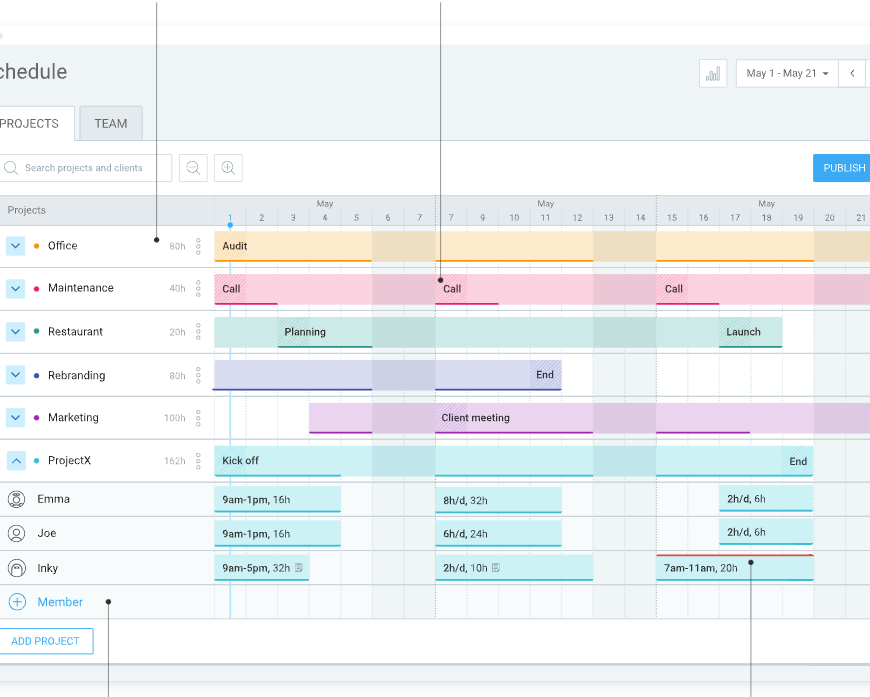The image size is (870, 697).
Task: Switch to the TEAM tab
Action: [111, 124]
